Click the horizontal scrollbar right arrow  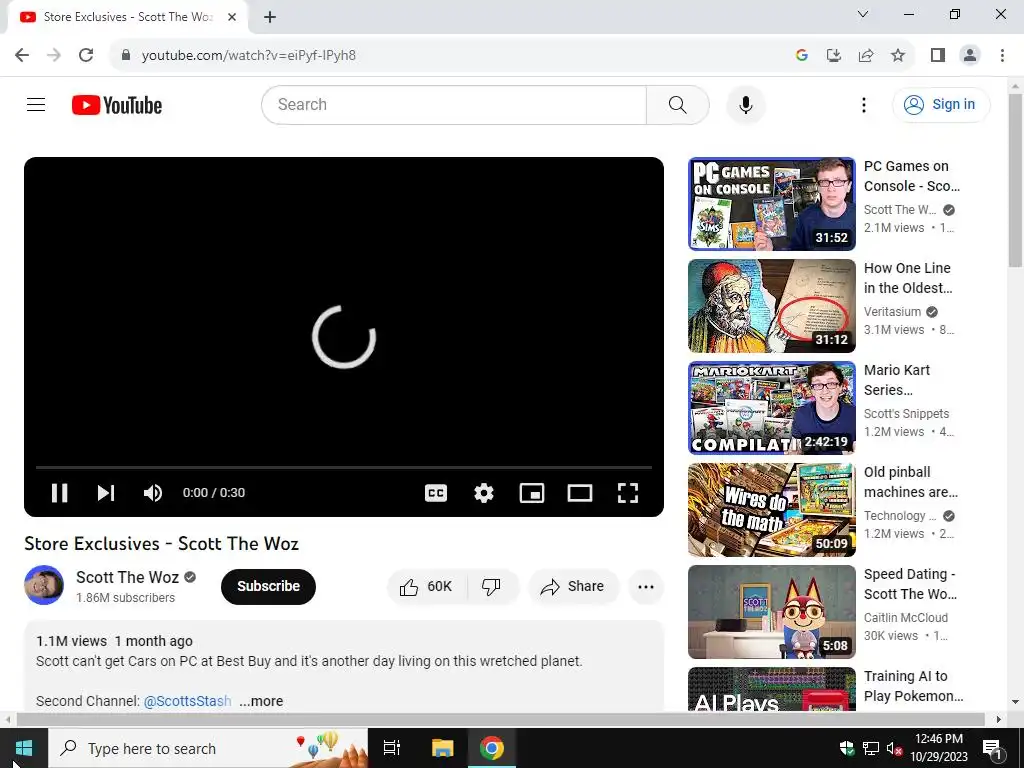pos(999,719)
